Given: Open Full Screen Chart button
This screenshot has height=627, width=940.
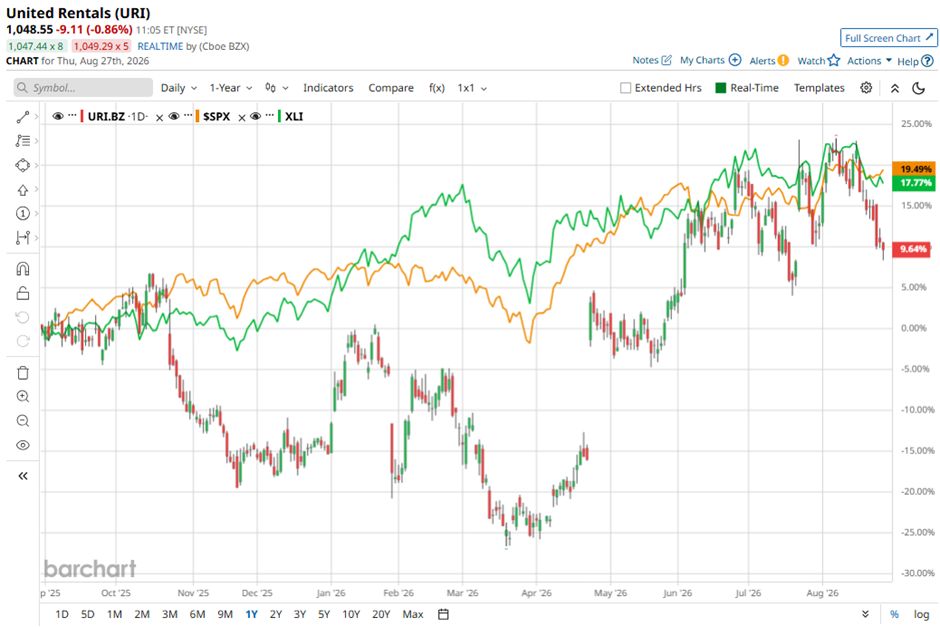Looking at the screenshot, I should click(888, 38).
